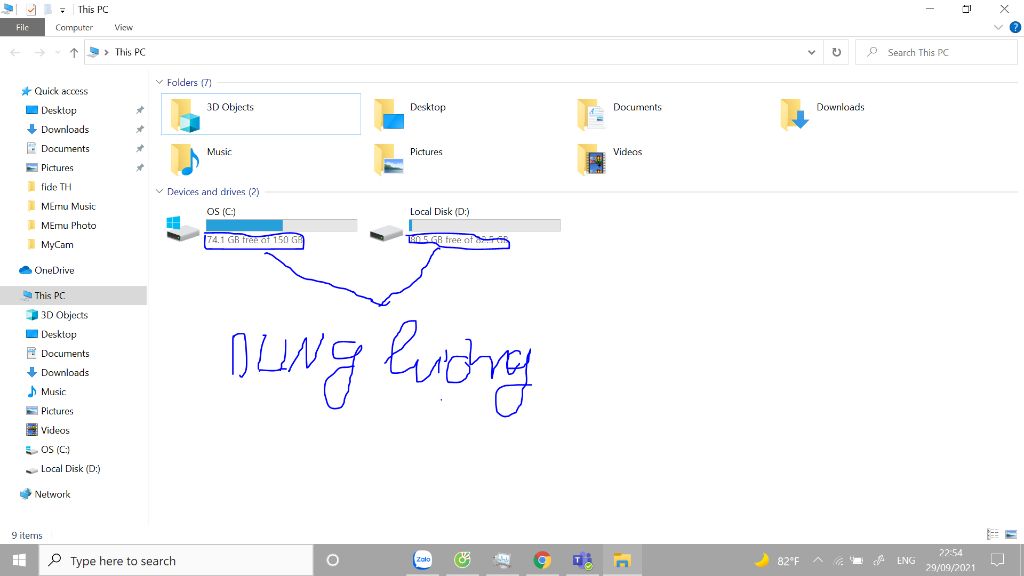Open Microsoft Teams from the taskbar
This screenshot has height=576, width=1024.
582,560
